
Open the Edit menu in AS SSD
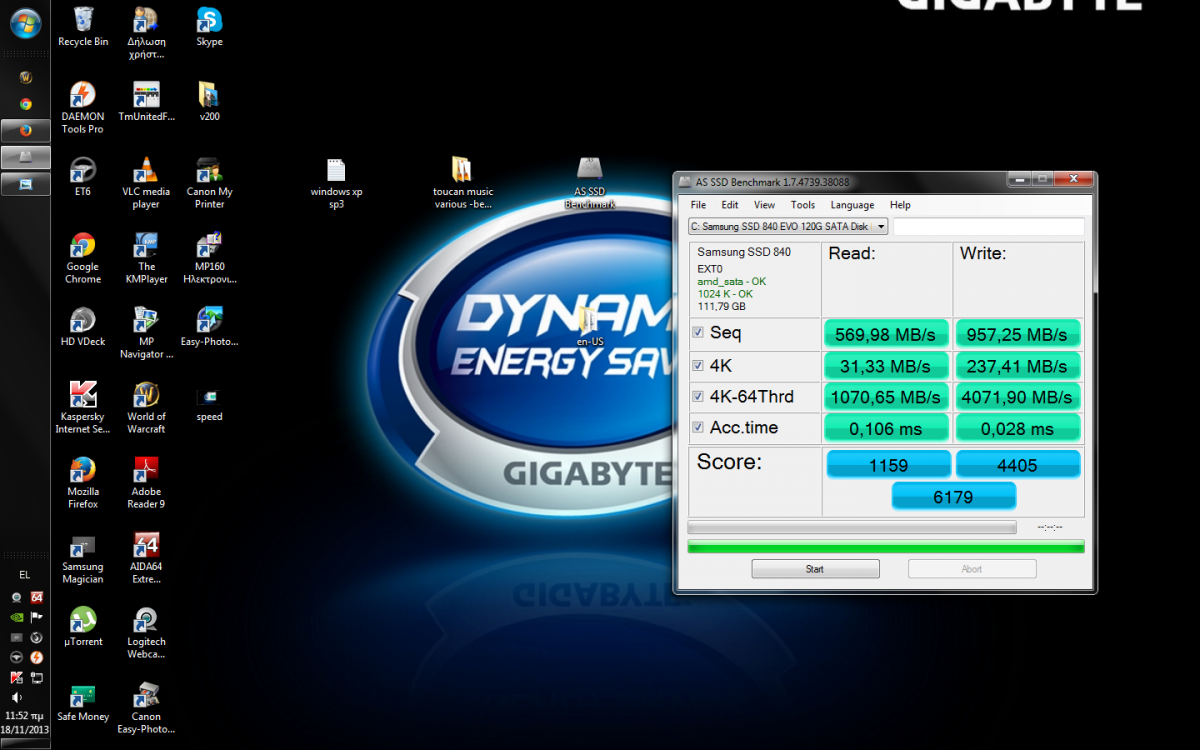tap(730, 205)
